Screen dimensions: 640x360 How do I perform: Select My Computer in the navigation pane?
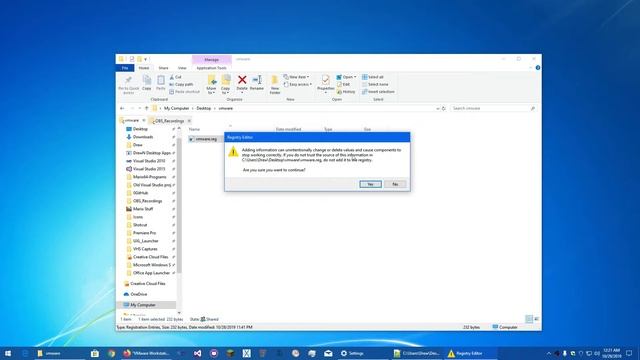tap(143, 305)
